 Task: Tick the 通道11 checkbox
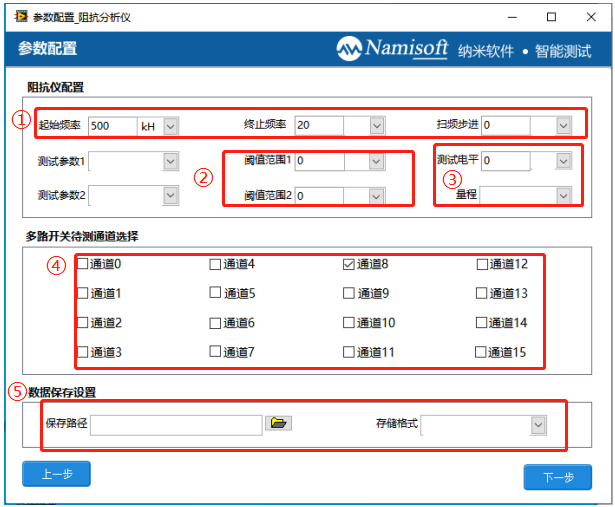coord(349,352)
